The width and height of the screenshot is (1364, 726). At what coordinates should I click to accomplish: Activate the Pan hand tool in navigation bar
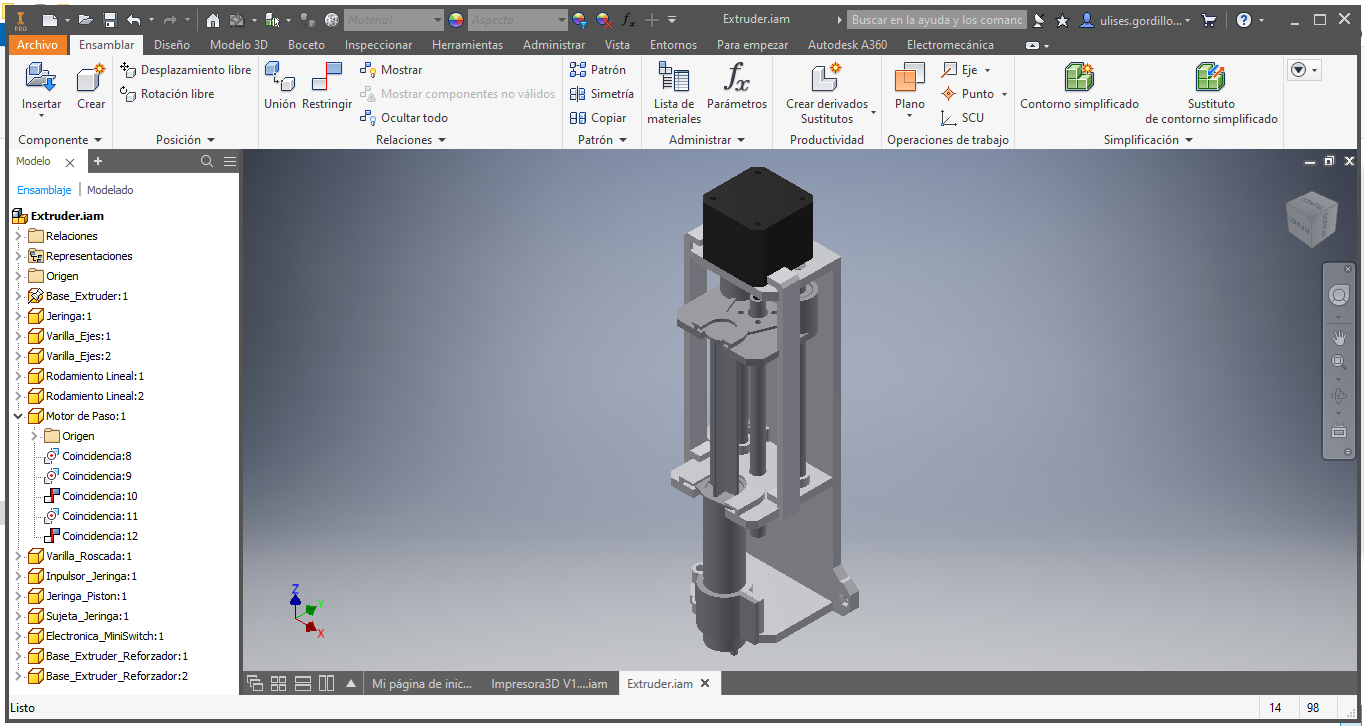tap(1339, 339)
